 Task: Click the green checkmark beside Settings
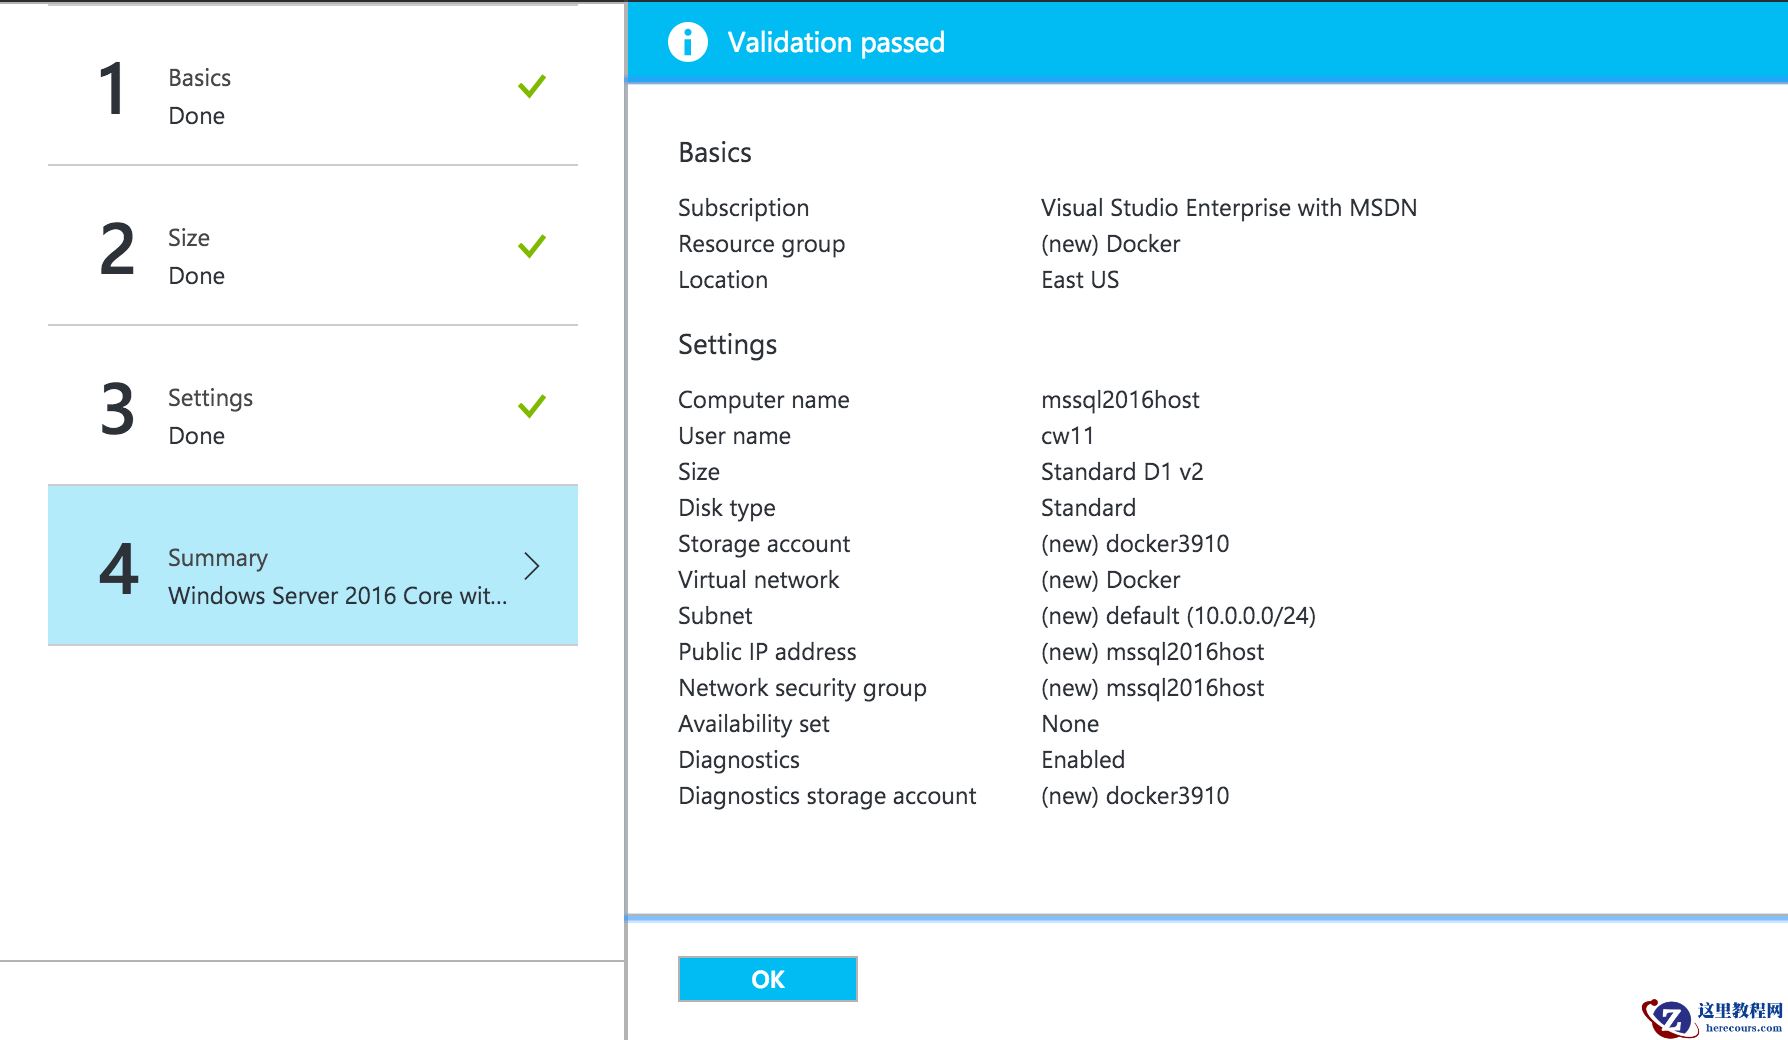532,406
